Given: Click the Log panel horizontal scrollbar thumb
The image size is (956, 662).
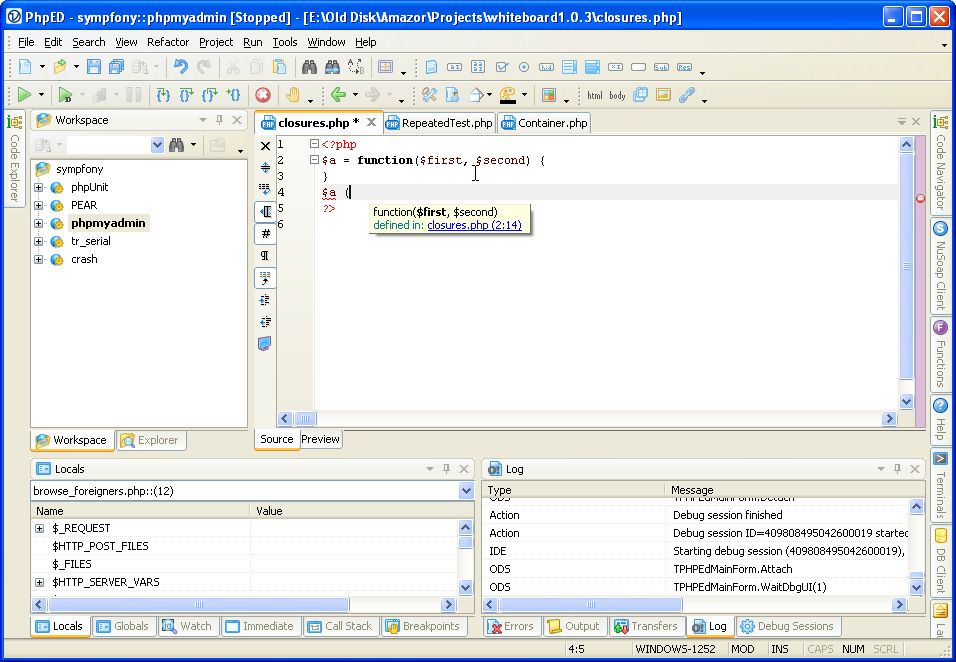Looking at the screenshot, I should [x=591, y=605].
